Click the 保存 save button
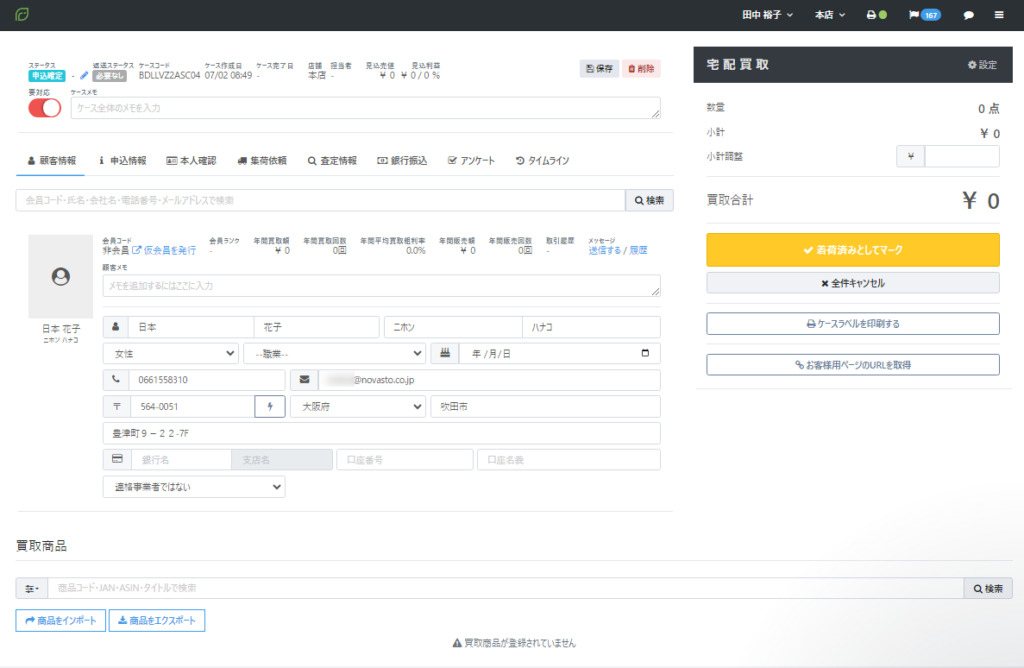The height and width of the screenshot is (668, 1024). click(x=599, y=69)
